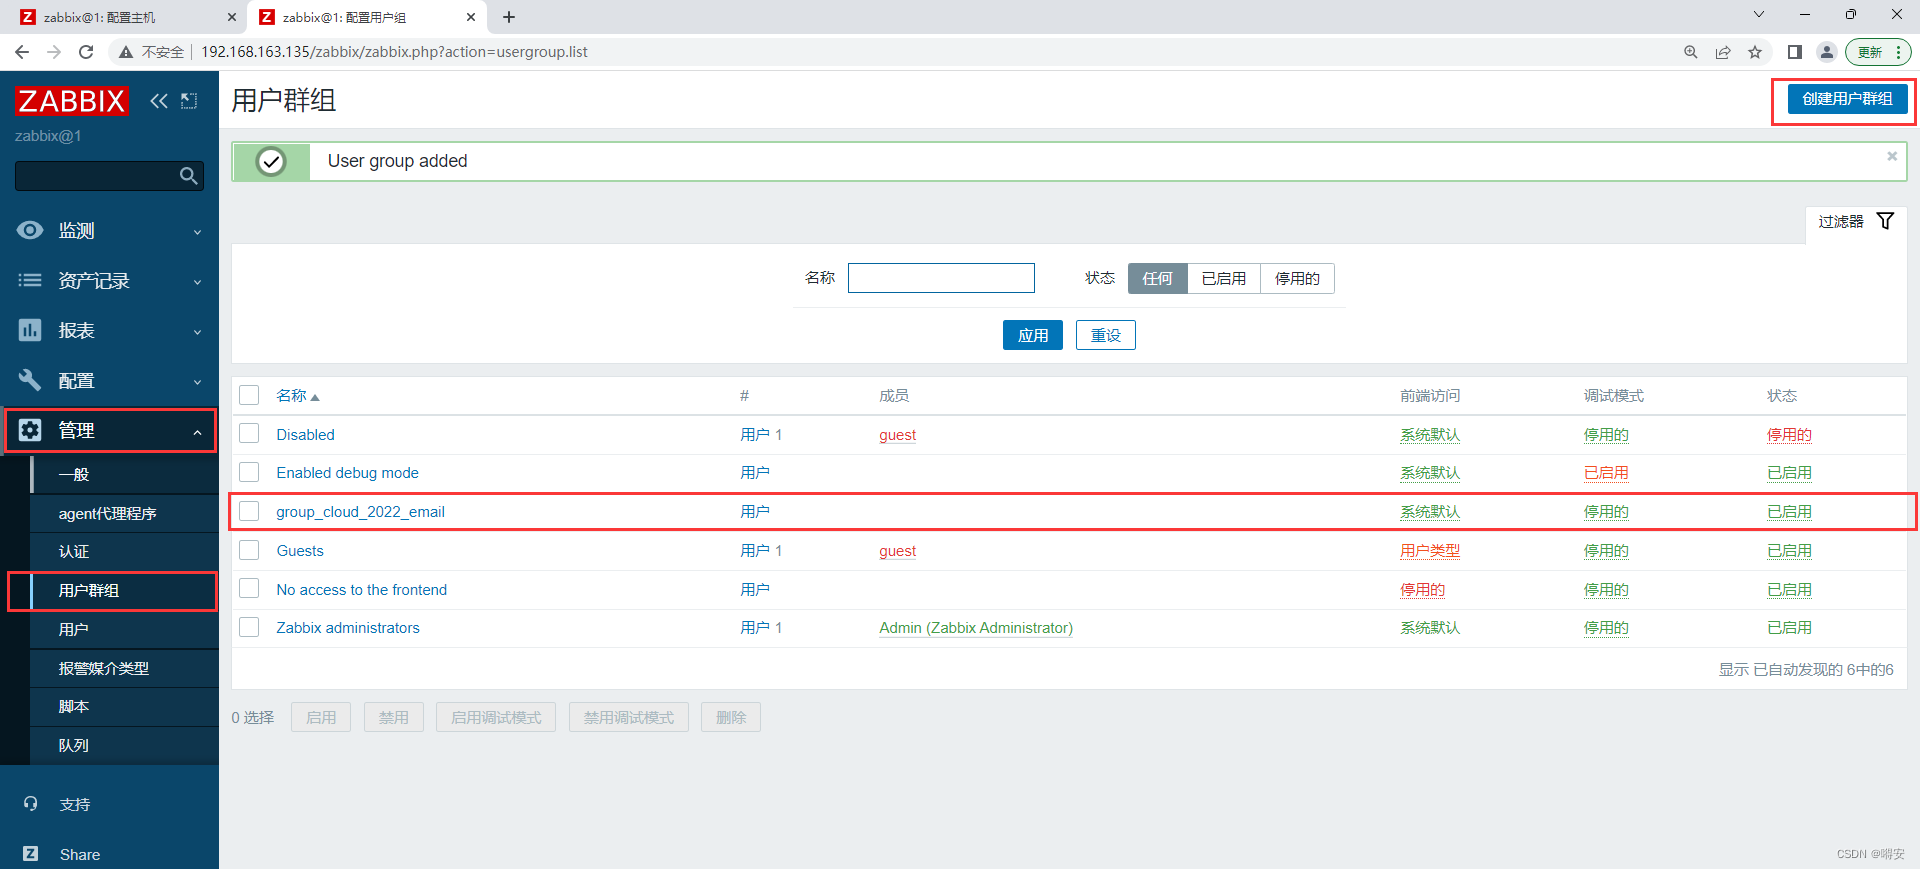This screenshot has height=869, width=1920.
Task: Click the Inventory list icon
Action: [x=30, y=280]
